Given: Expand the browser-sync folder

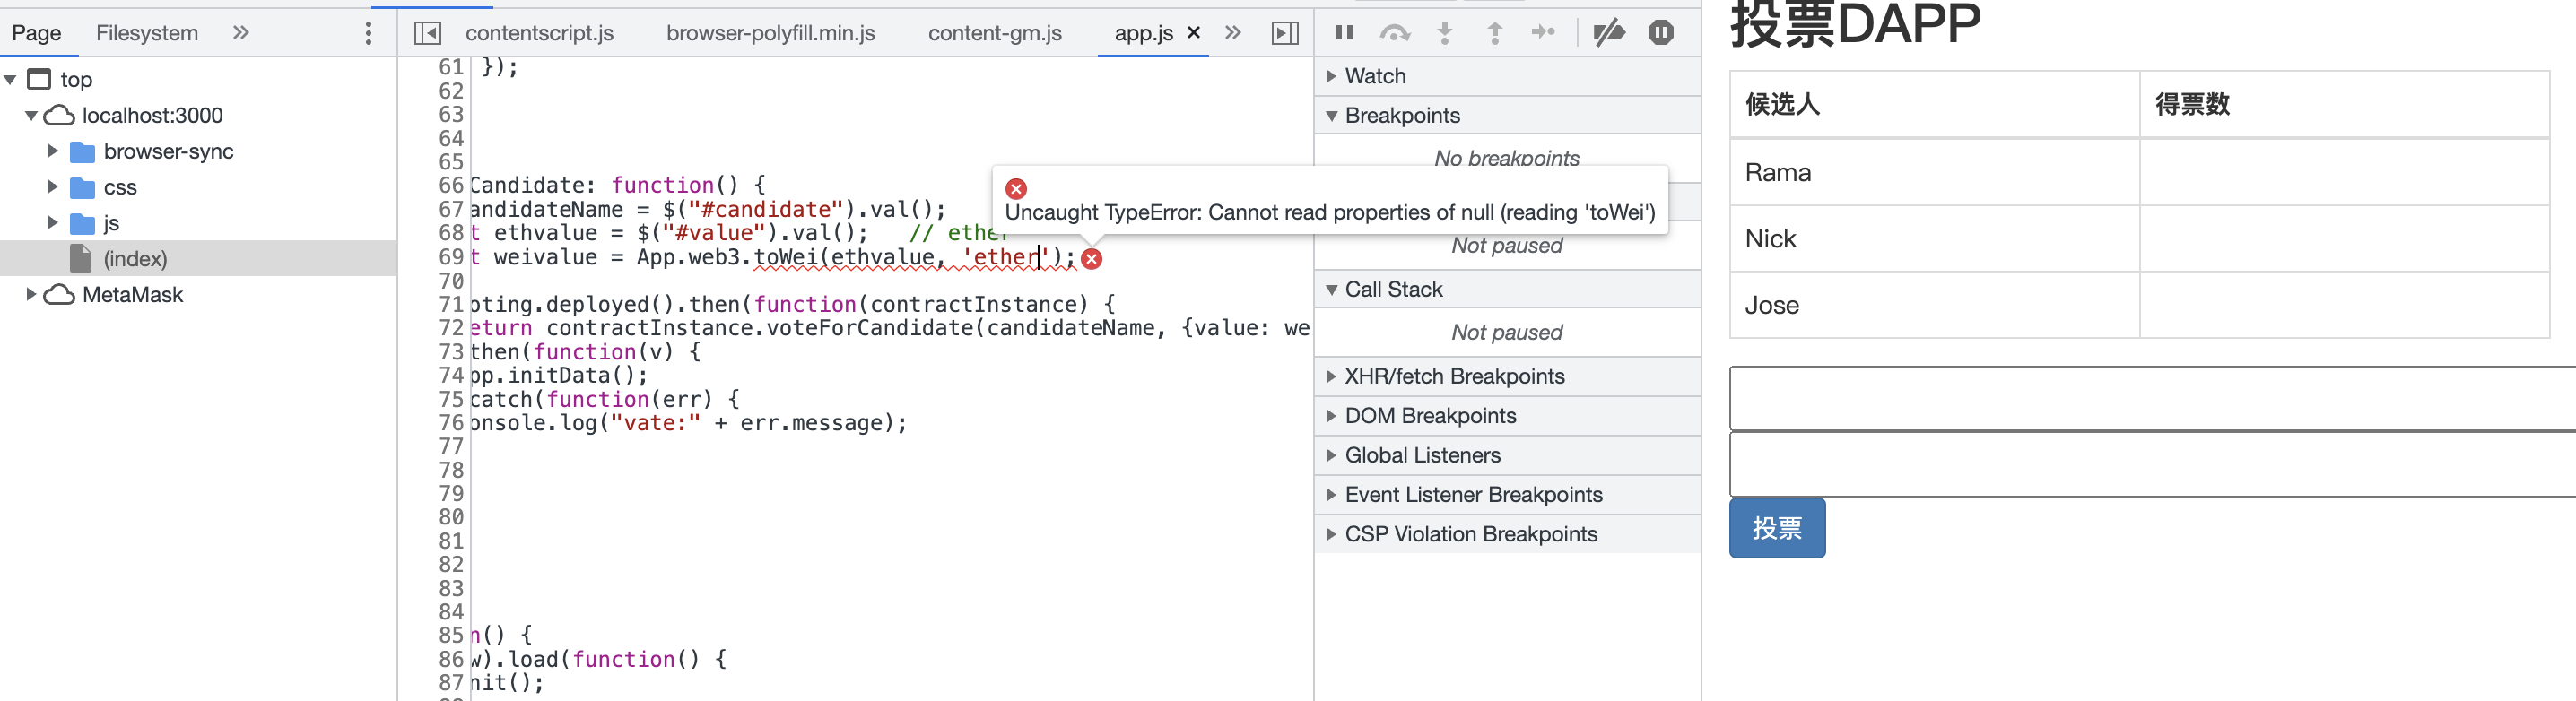Looking at the screenshot, I should pyautogui.click(x=53, y=151).
